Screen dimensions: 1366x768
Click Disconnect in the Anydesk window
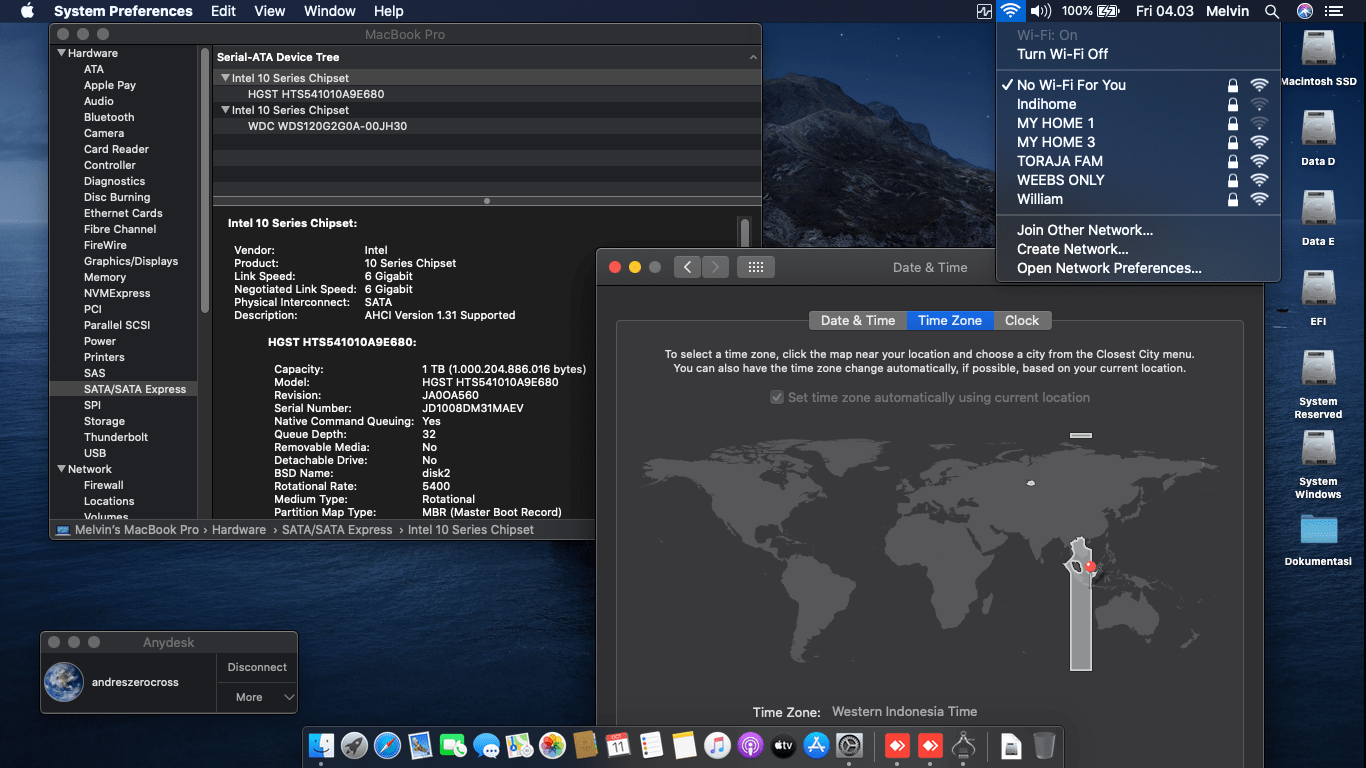coord(257,667)
